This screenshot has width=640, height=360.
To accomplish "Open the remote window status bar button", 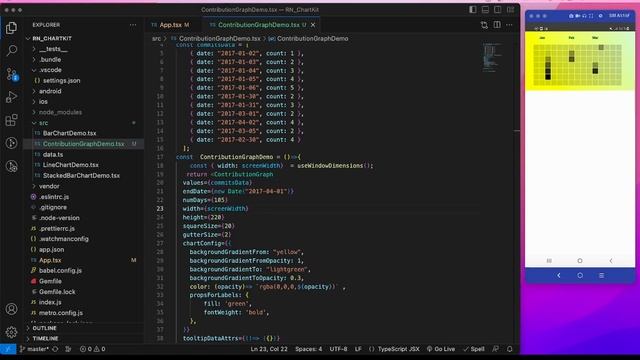I will [8, 349].
